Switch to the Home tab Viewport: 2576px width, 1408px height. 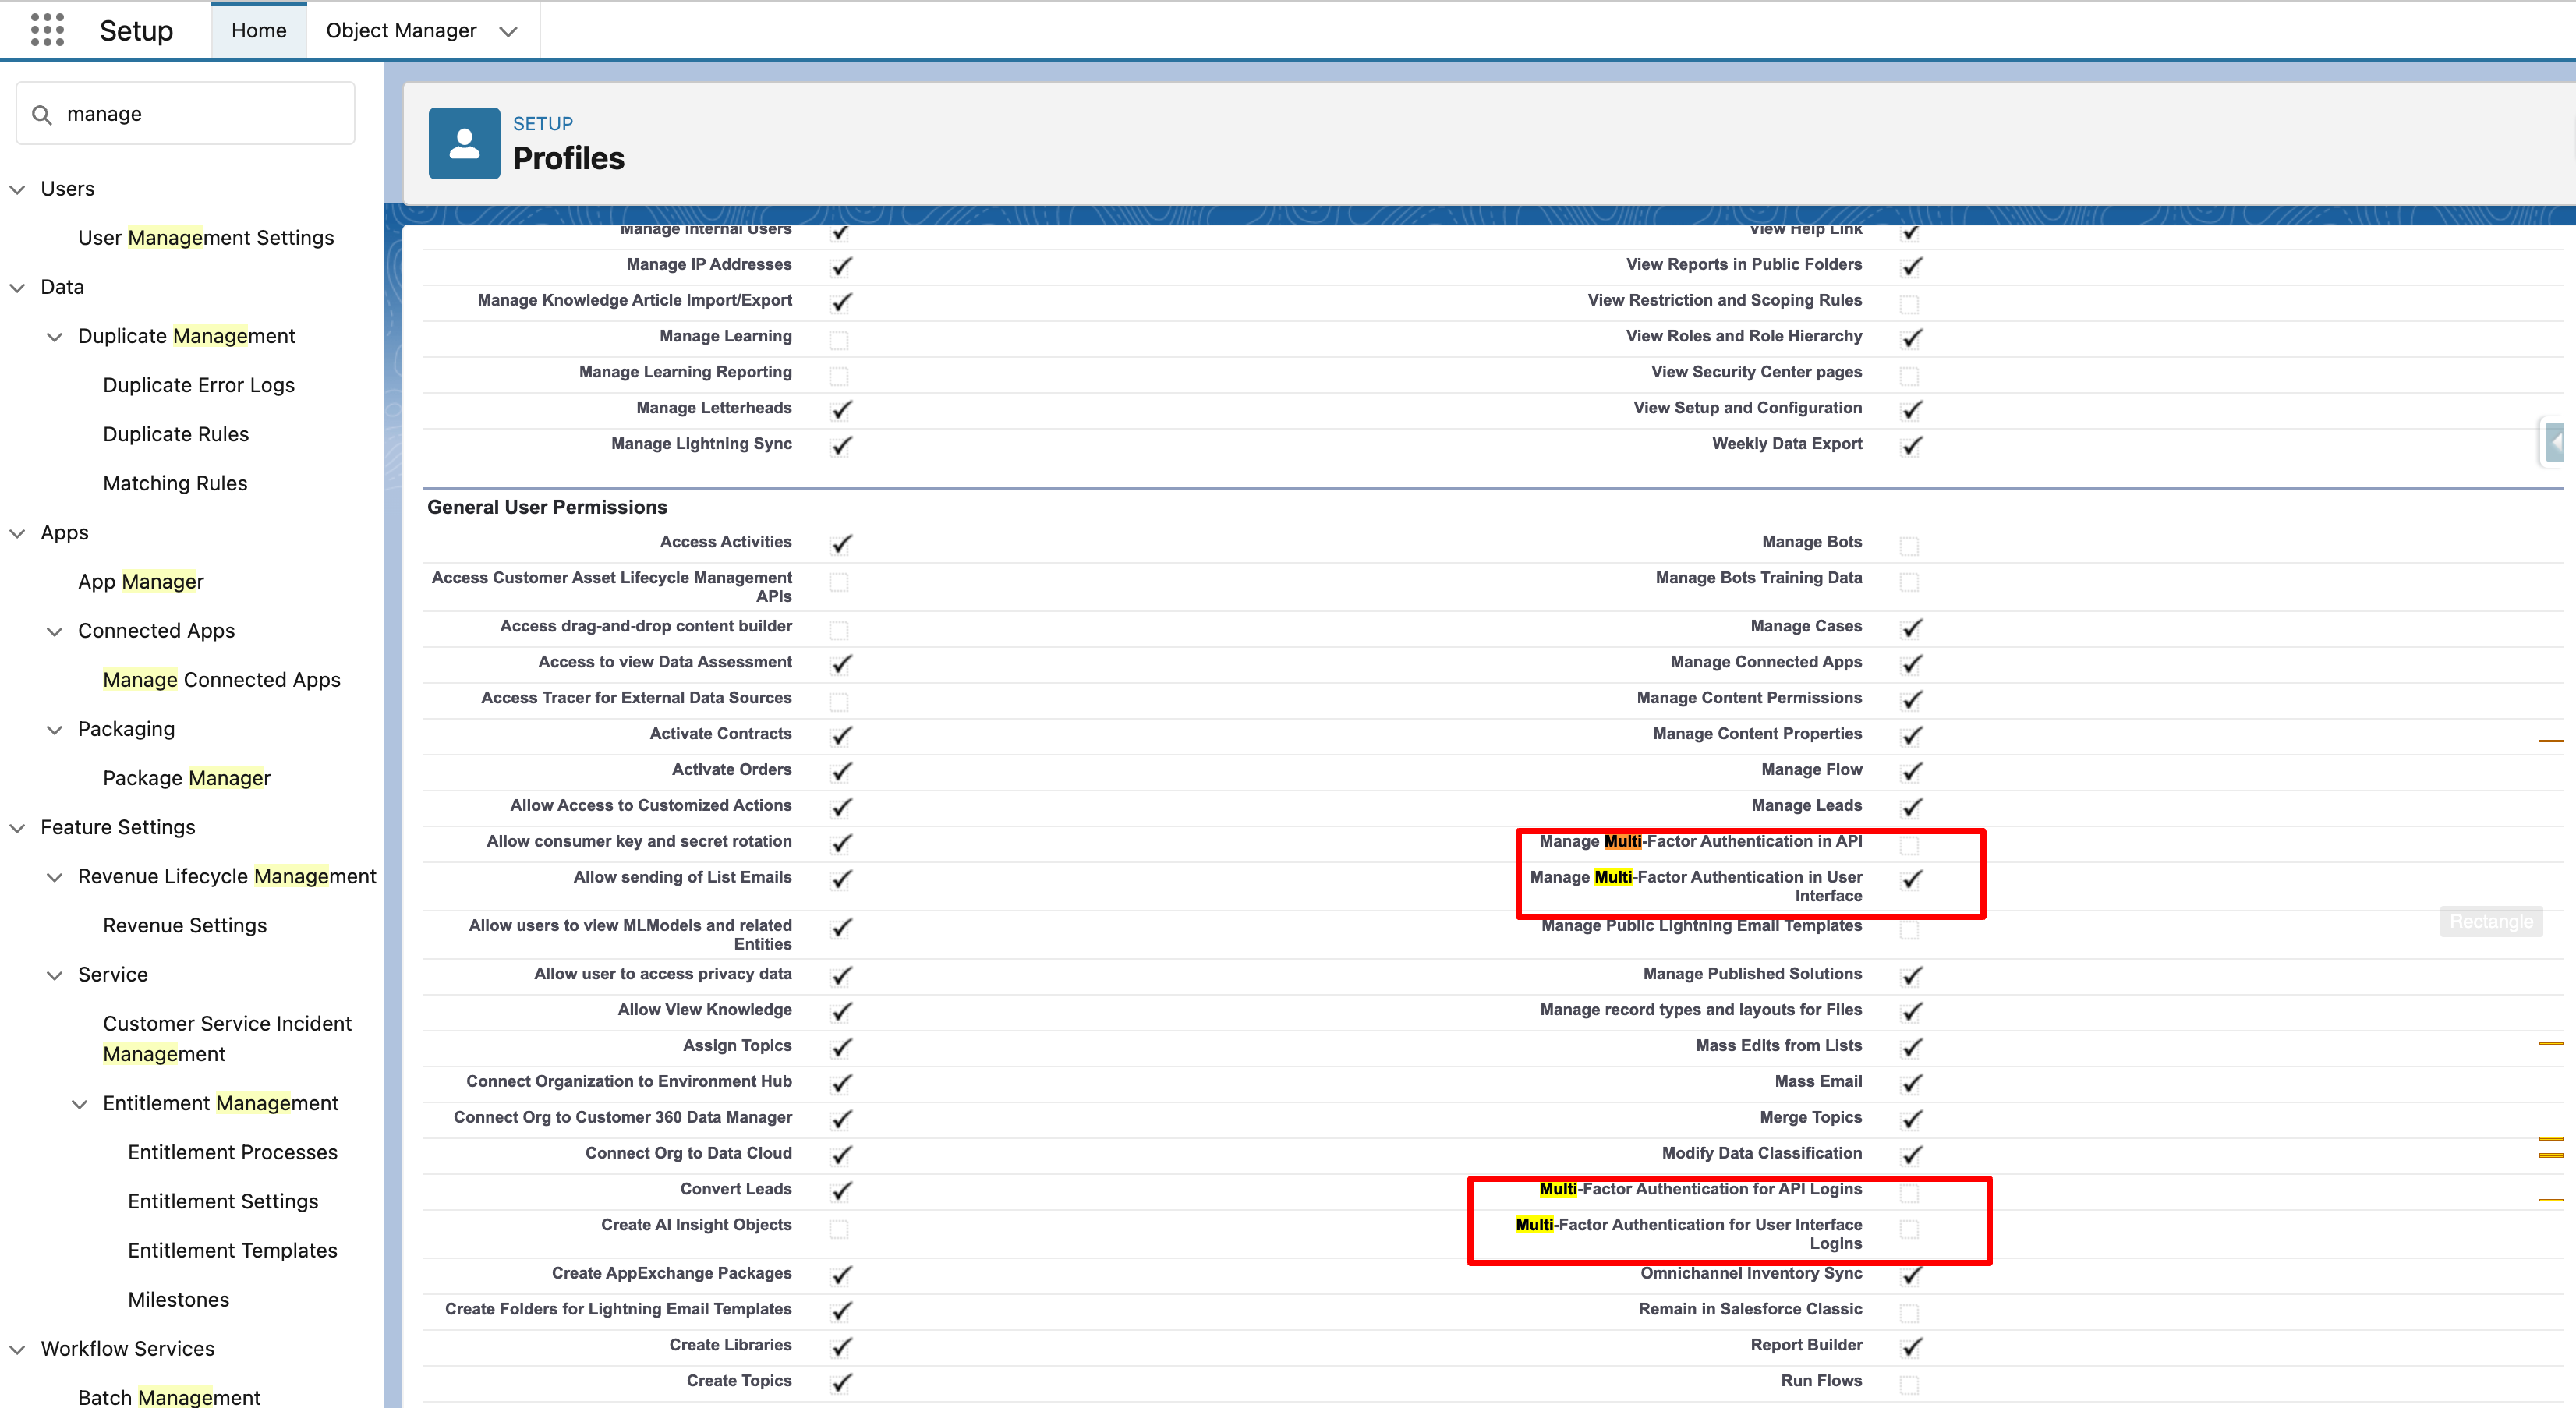click(x=259, y=30)
